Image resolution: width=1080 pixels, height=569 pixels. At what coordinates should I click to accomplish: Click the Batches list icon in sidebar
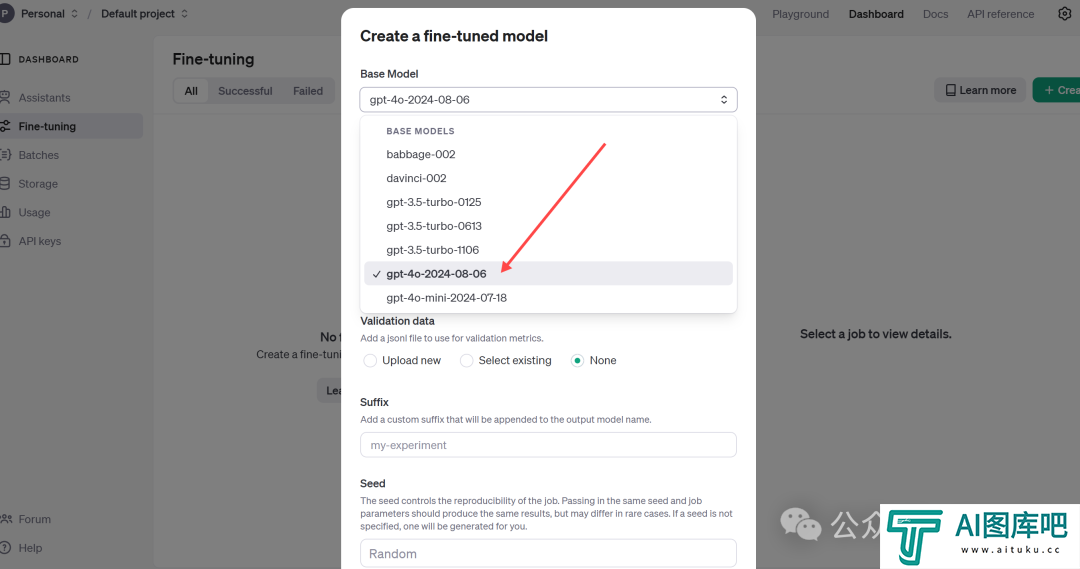5,155
